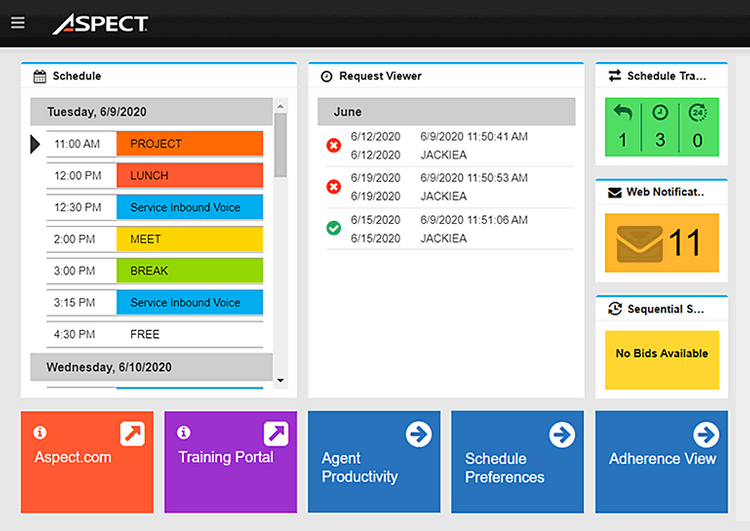Select the denied request dated 6/12/2020
The image size is (750, 531).
click(446, 145)
